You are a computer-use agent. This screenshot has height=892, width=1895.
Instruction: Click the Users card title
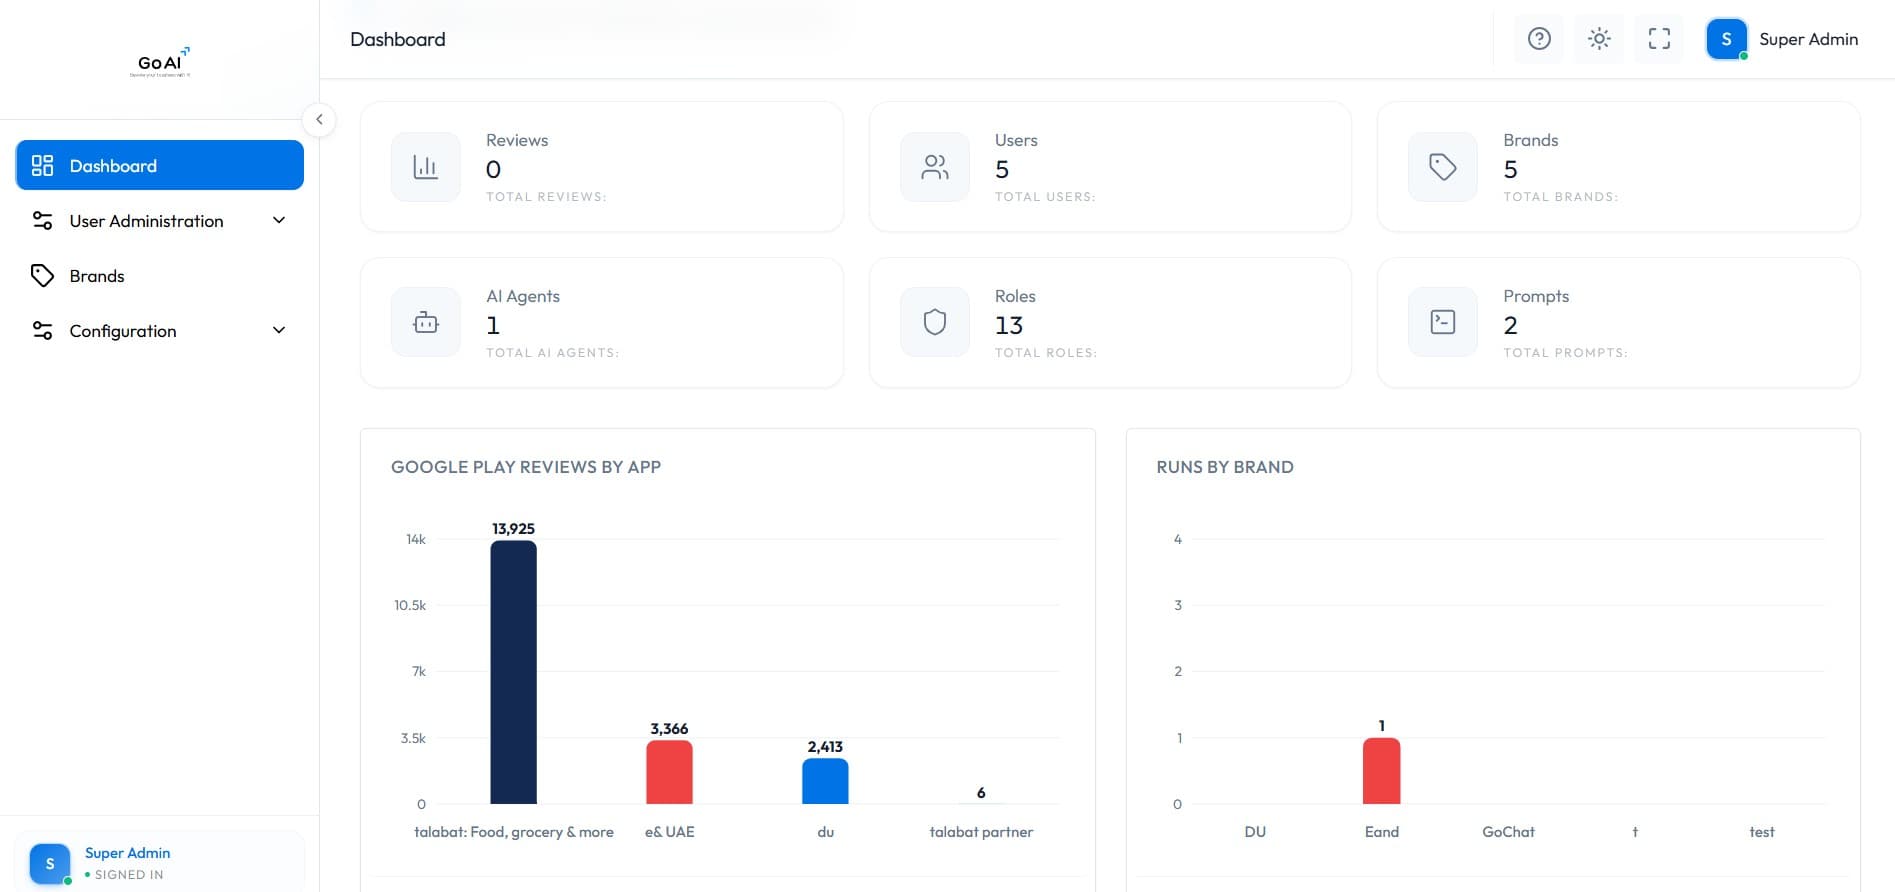[x=1016, y=140]
